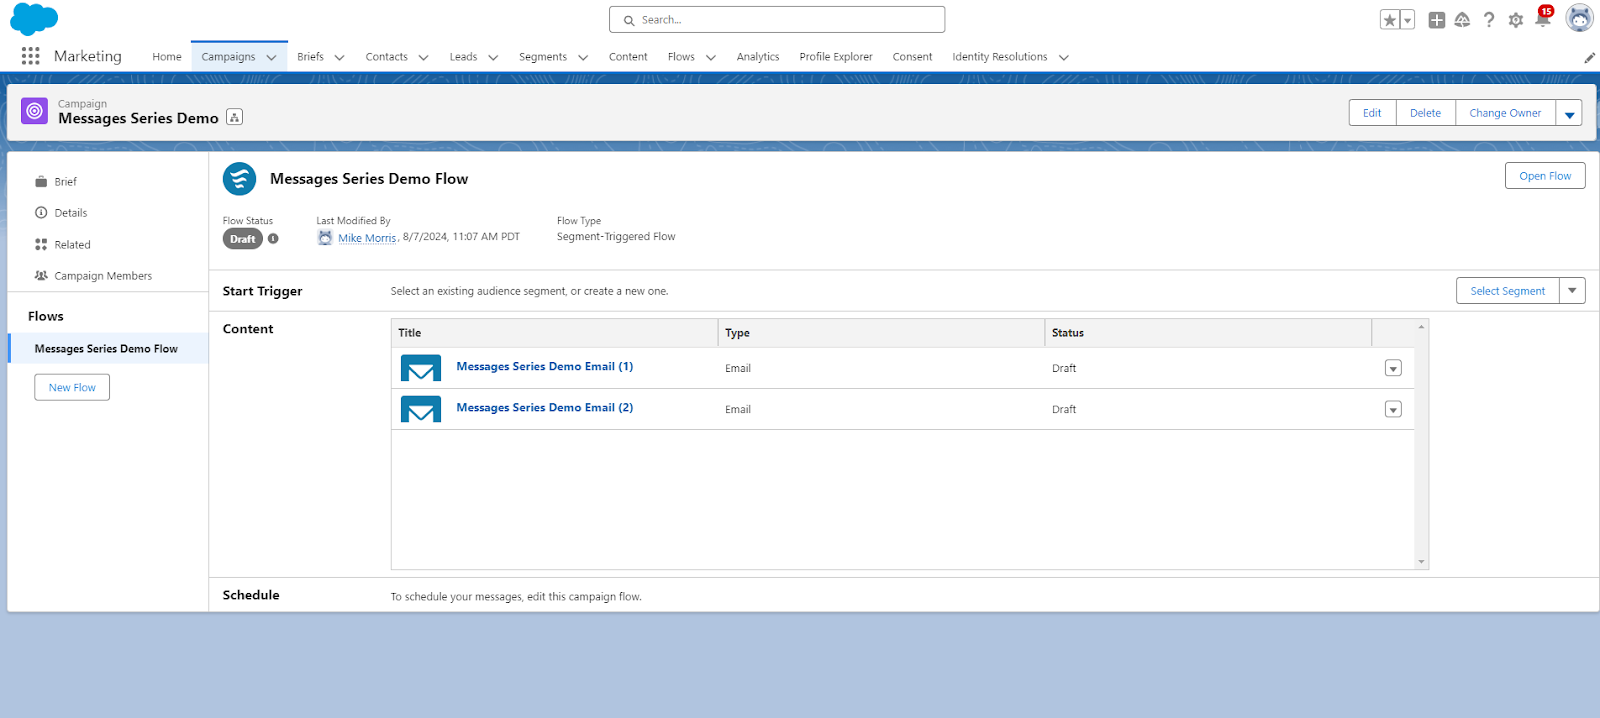
Task: Open the Notifications bell icon
Action: tap(1543, 19)
